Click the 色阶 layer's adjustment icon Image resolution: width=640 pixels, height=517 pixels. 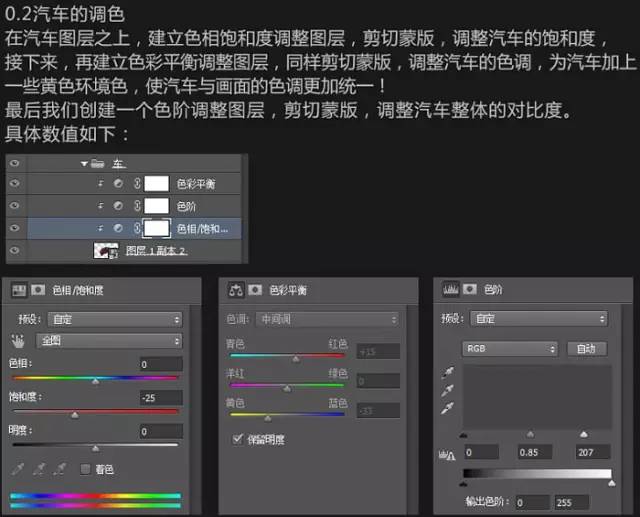pos(119,206)
